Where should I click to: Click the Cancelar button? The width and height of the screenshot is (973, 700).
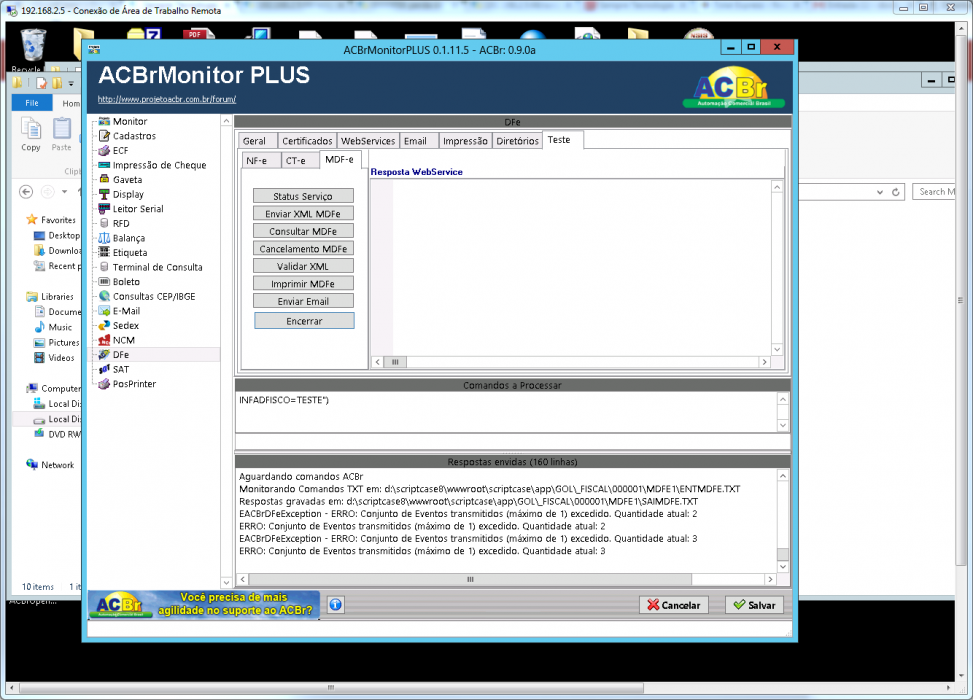[x=673, y=605]
